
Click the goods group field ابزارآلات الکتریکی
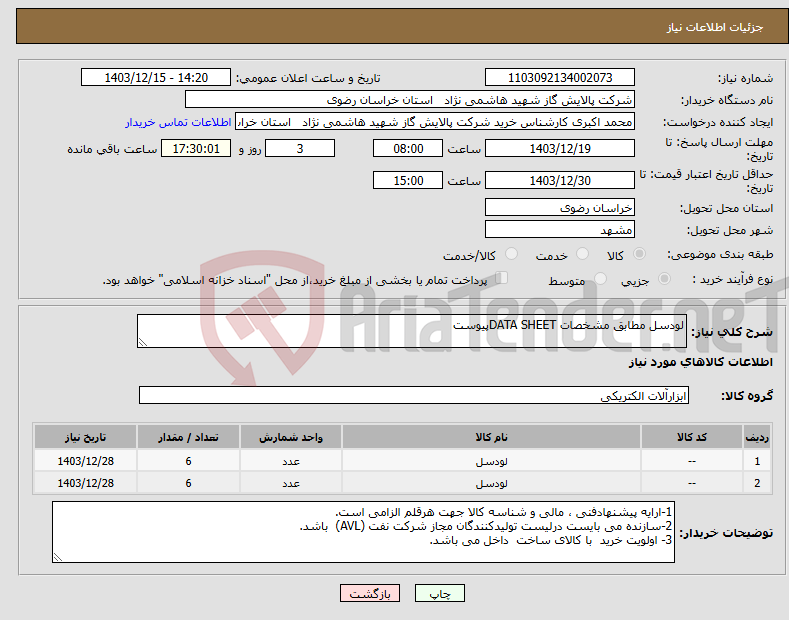(414, 396)
